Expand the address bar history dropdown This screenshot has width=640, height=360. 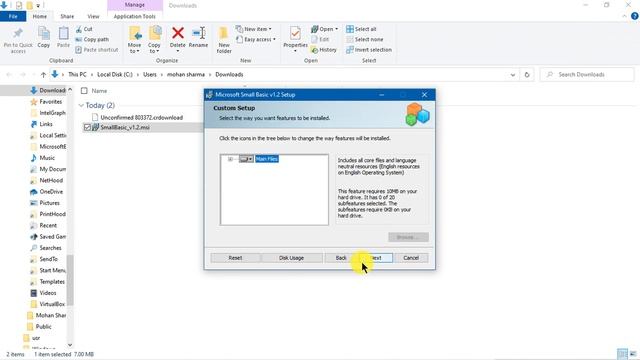tap(513, 75)
